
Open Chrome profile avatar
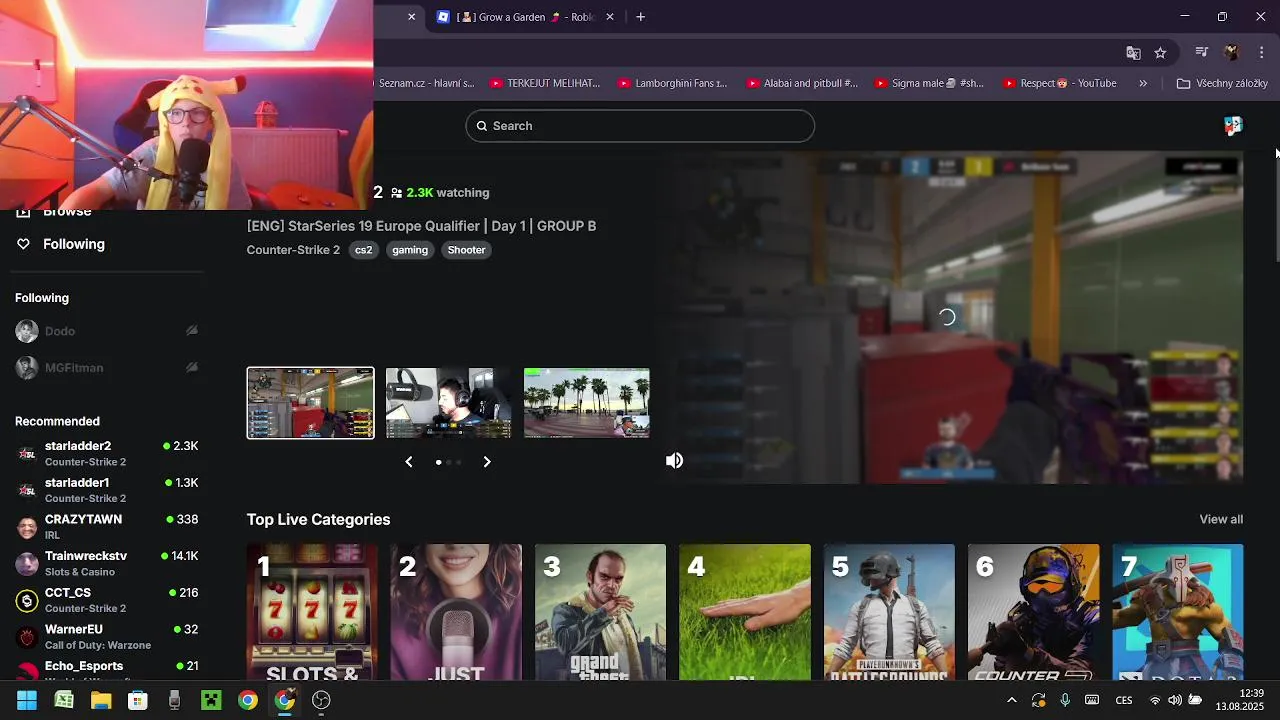(1232, 53)
